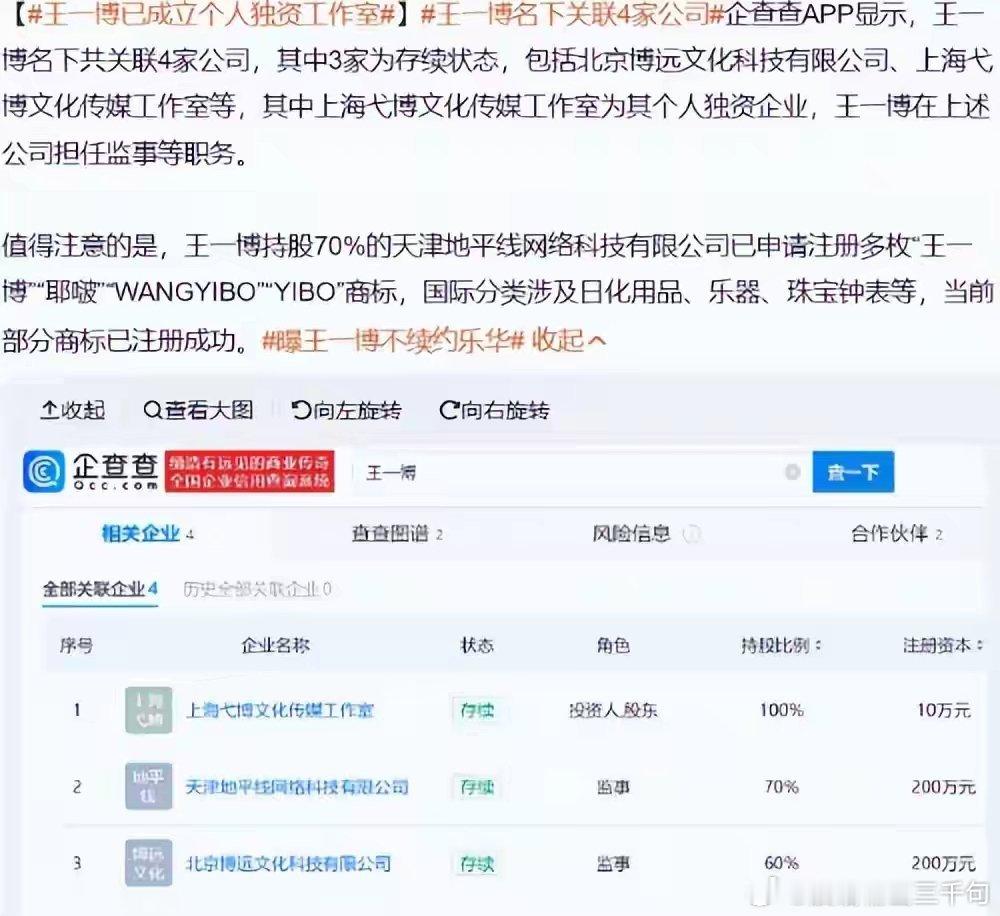Click 200万元 capital in 天津地平线 row

(x=943, y=787)
